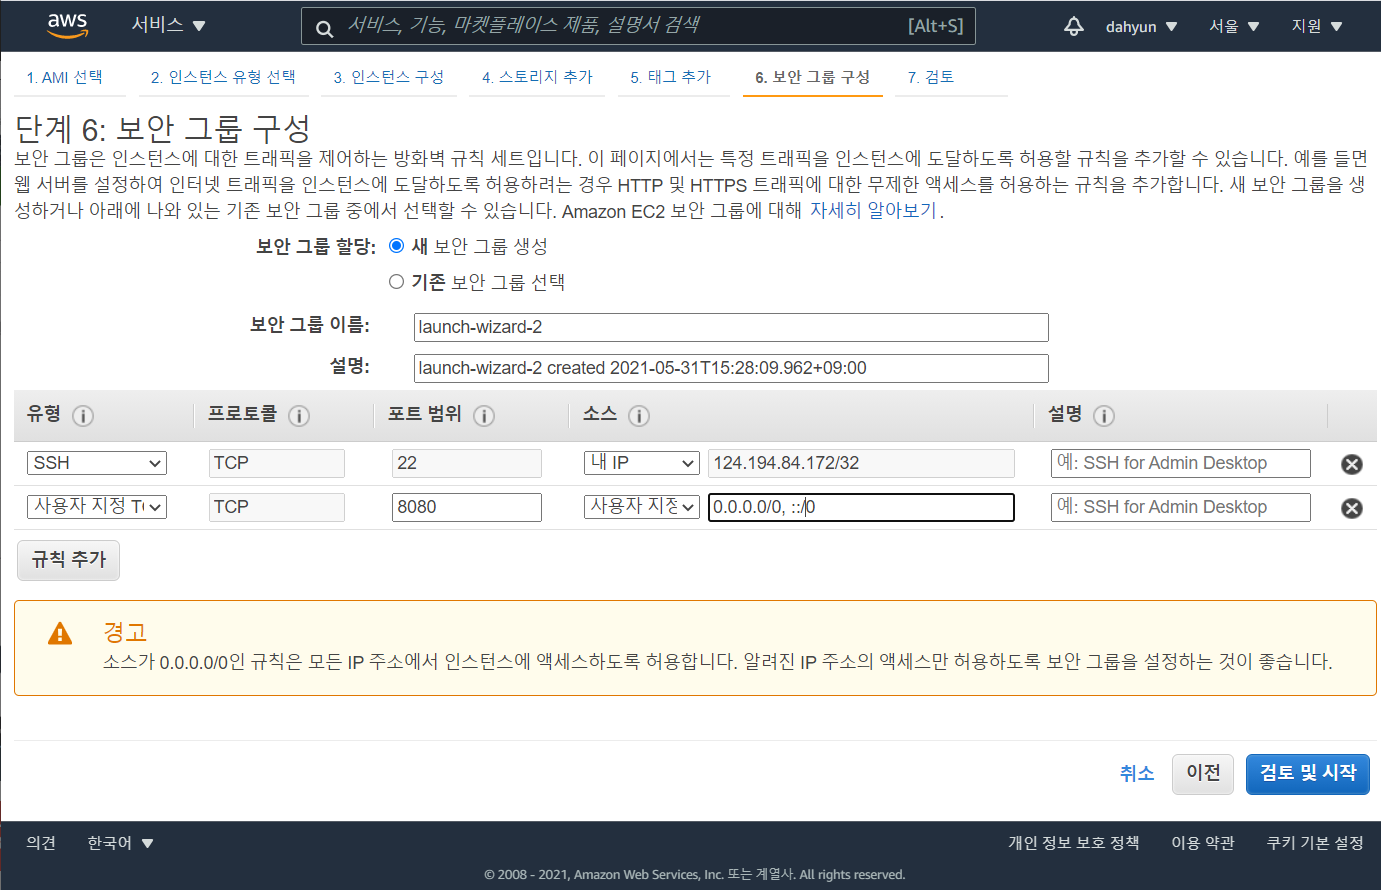Click the 경고 warning heading

[125, 632]
